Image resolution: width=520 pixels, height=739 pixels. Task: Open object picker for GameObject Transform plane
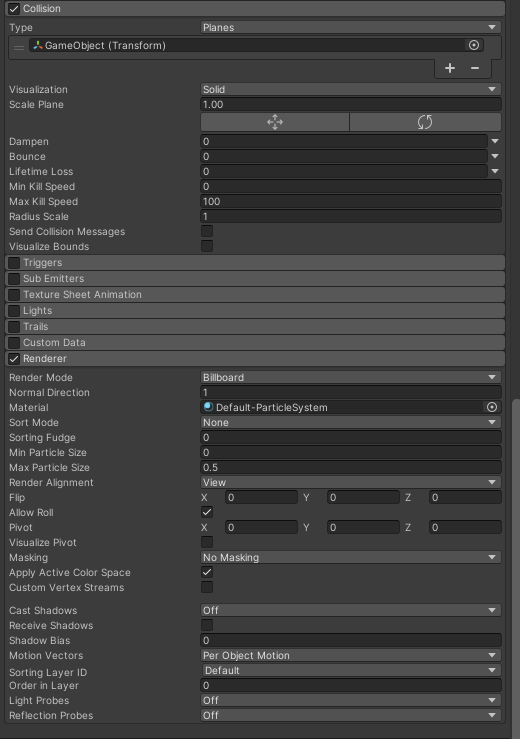click(474, 45)
